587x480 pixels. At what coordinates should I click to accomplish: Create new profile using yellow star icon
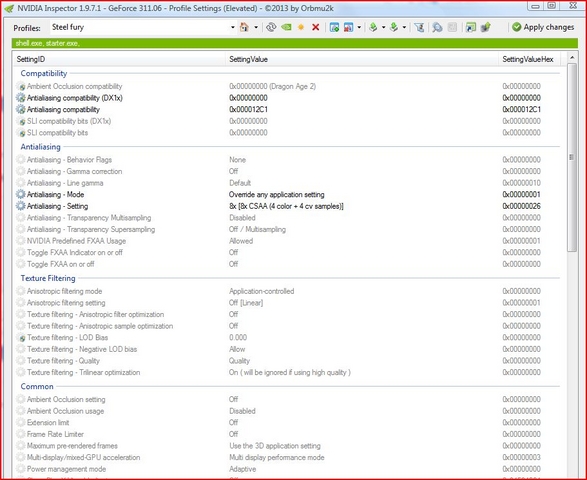coord(301,27)
